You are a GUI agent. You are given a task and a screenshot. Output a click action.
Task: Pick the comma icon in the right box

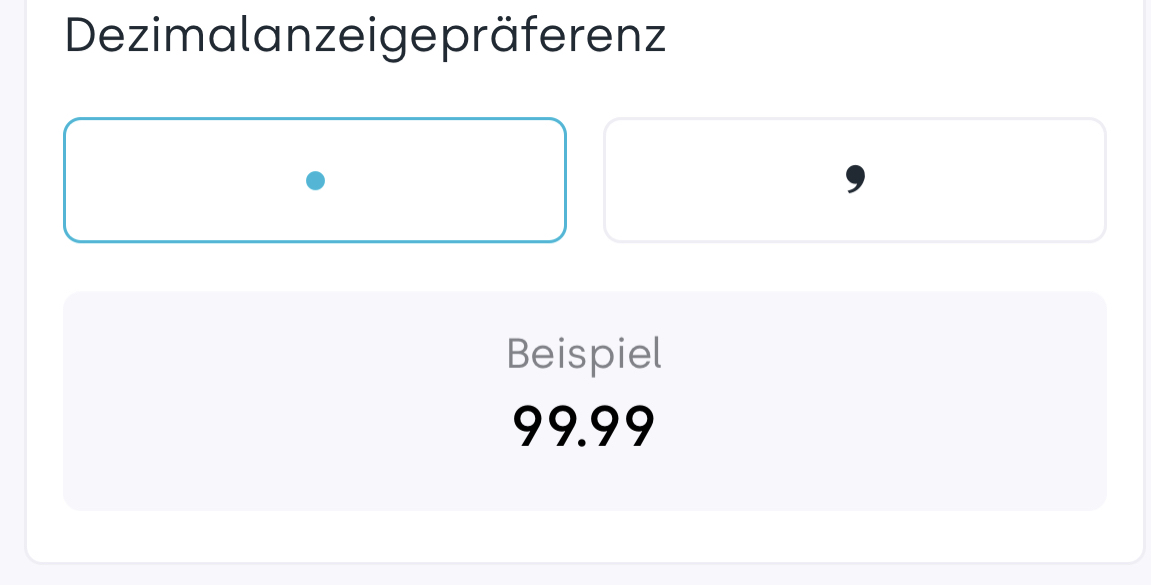pos(854,179)
